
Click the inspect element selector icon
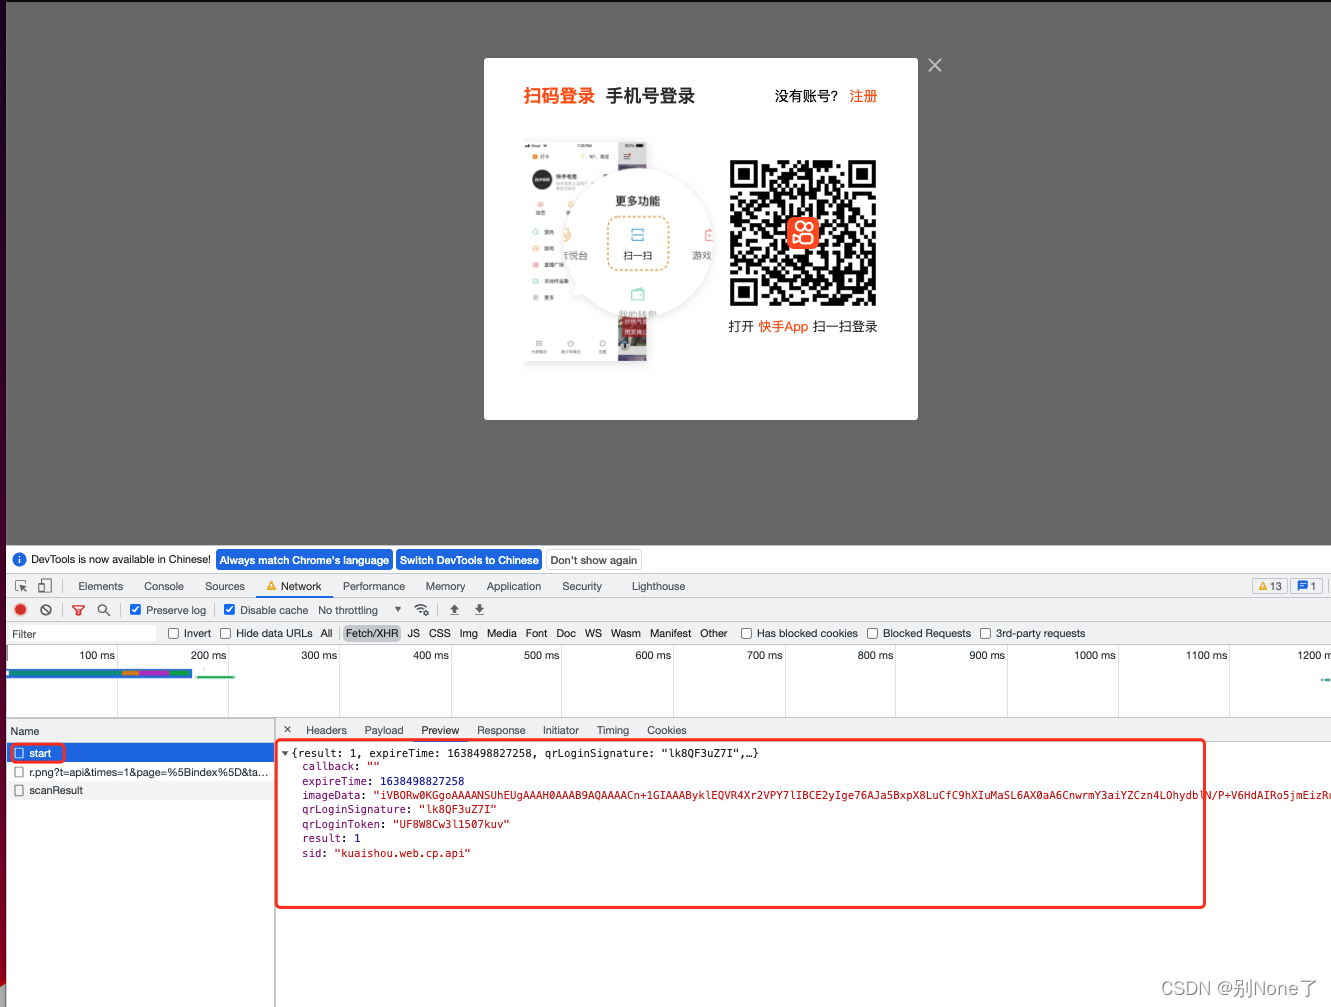click(21, 586)
